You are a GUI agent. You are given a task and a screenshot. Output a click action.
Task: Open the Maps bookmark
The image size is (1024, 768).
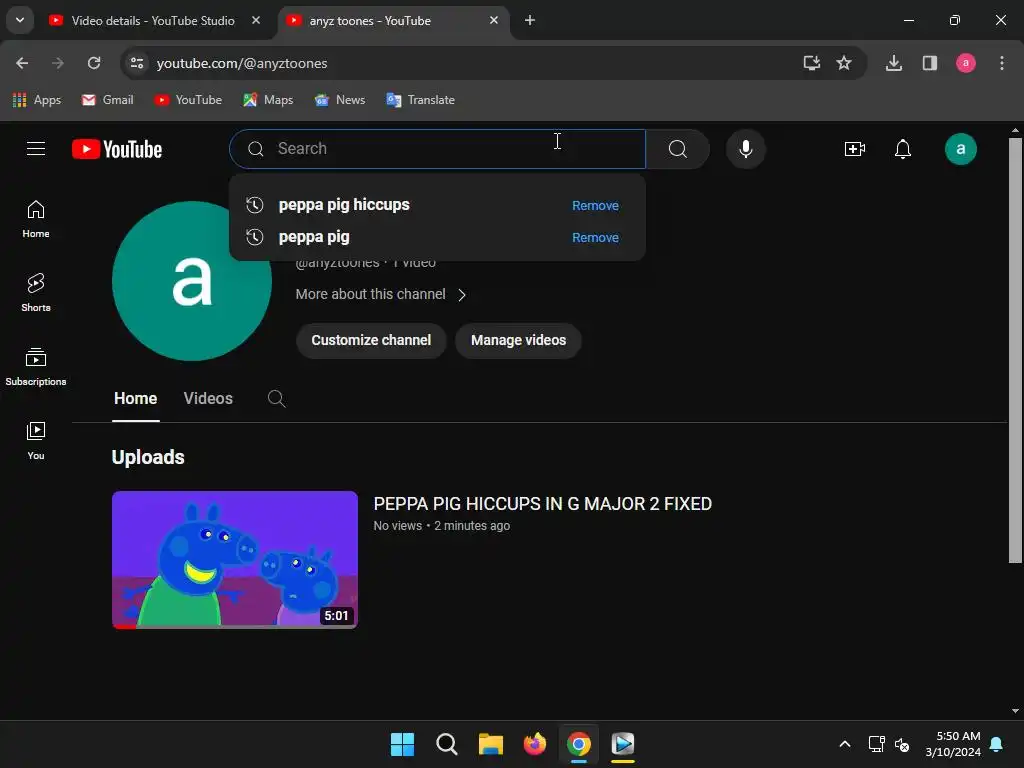click(268, 100)
